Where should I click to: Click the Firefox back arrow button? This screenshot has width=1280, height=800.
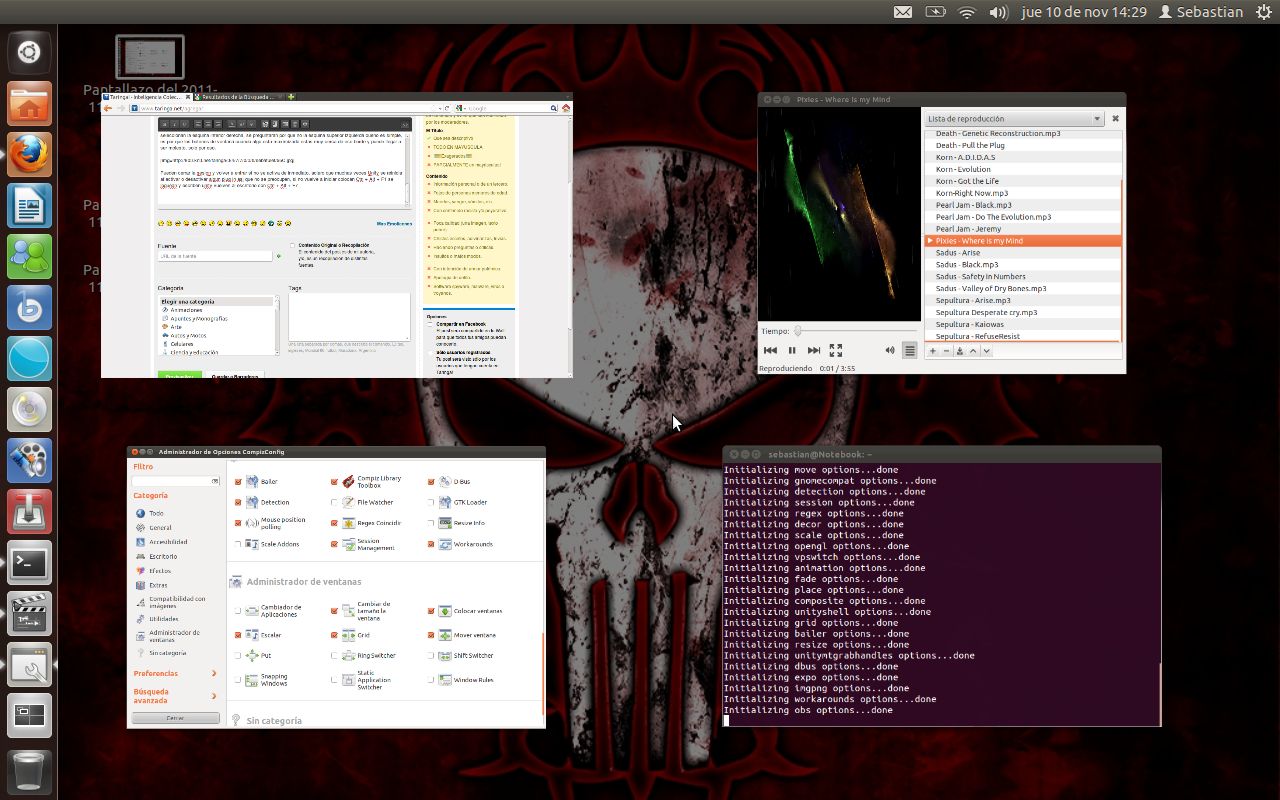[109, 108]
